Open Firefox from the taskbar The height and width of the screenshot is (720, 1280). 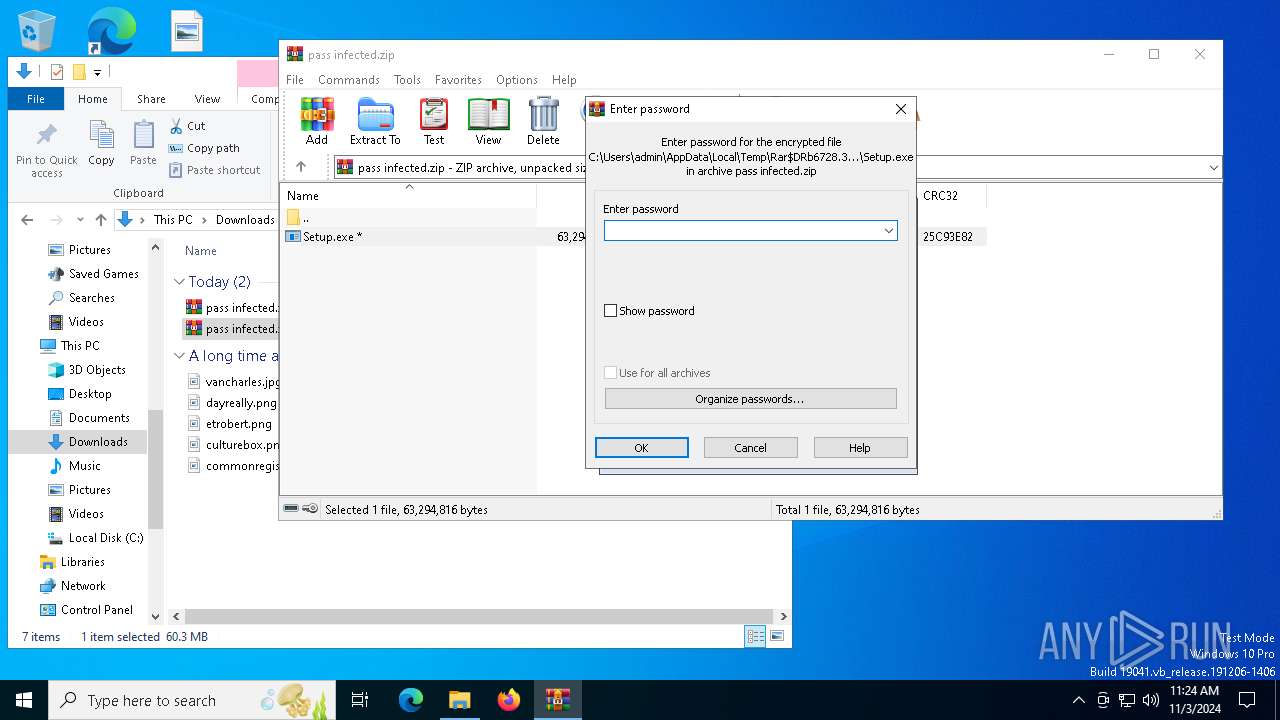tap(509, 700)
